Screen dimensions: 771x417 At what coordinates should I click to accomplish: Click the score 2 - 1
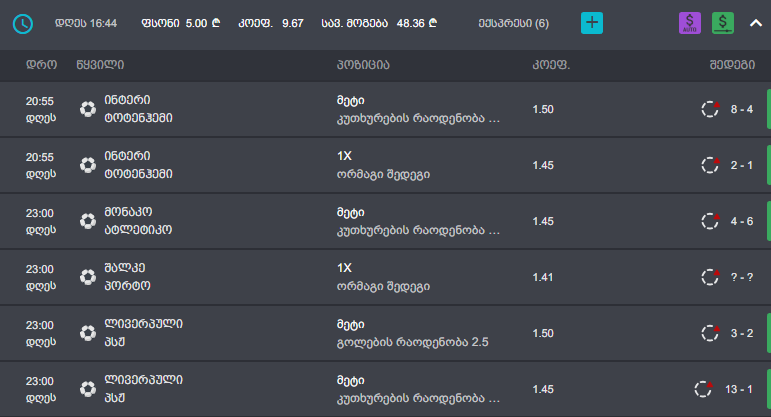pyautogui.click(x=741, y=165)
